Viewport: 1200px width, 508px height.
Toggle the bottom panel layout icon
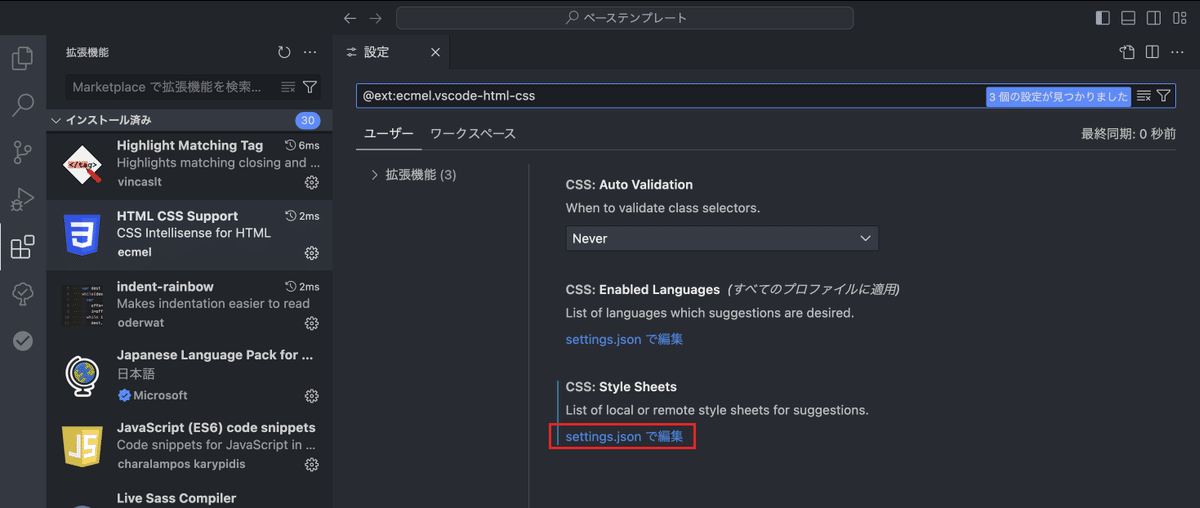coord(1129,18)
